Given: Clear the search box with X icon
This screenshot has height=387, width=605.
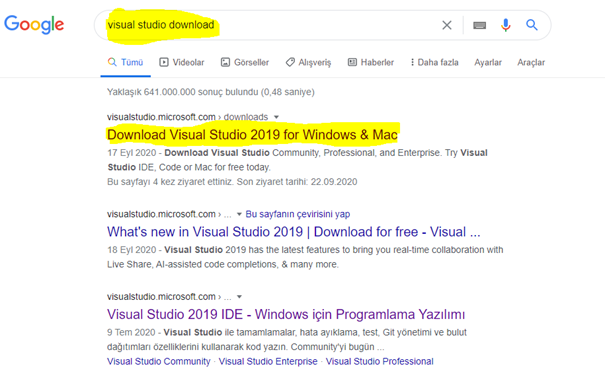Looking at the screenshot, I should 447,25.
